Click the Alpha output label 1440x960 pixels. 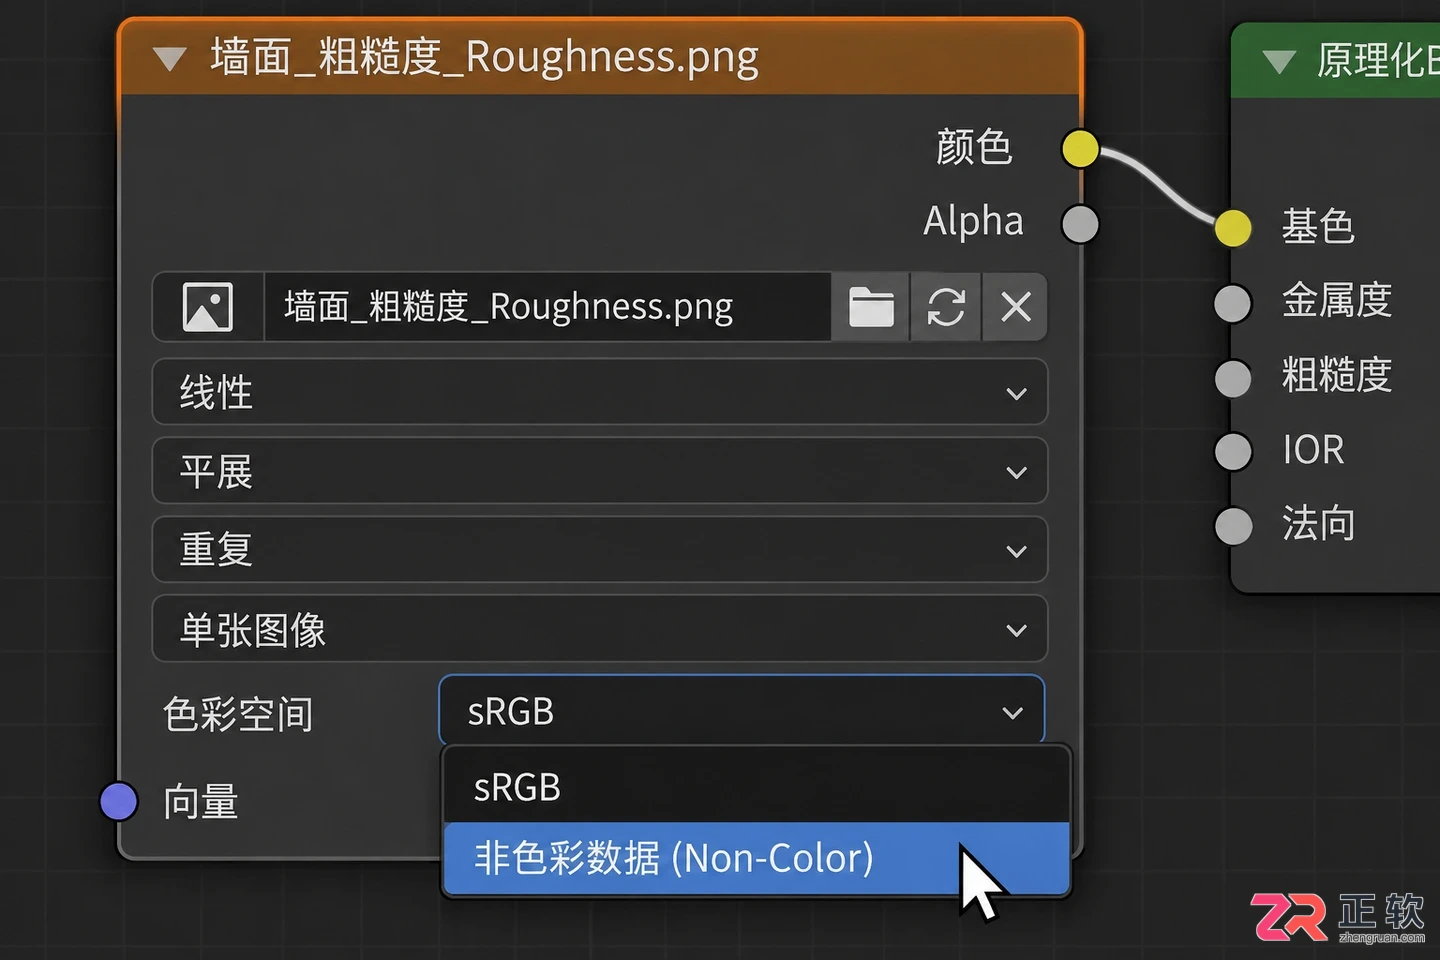[x=973, y=221]
